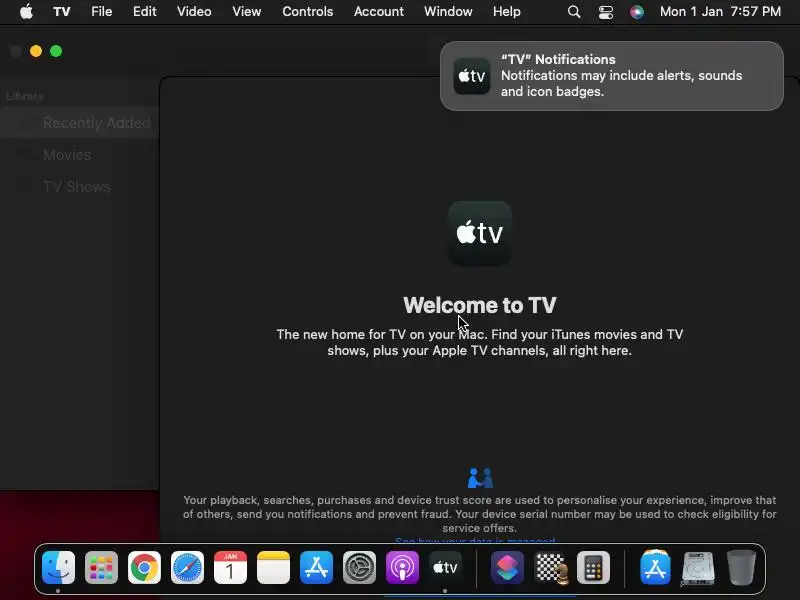
Task: Click the Apple TV icon in notification
Action: (x=471, y=76)
